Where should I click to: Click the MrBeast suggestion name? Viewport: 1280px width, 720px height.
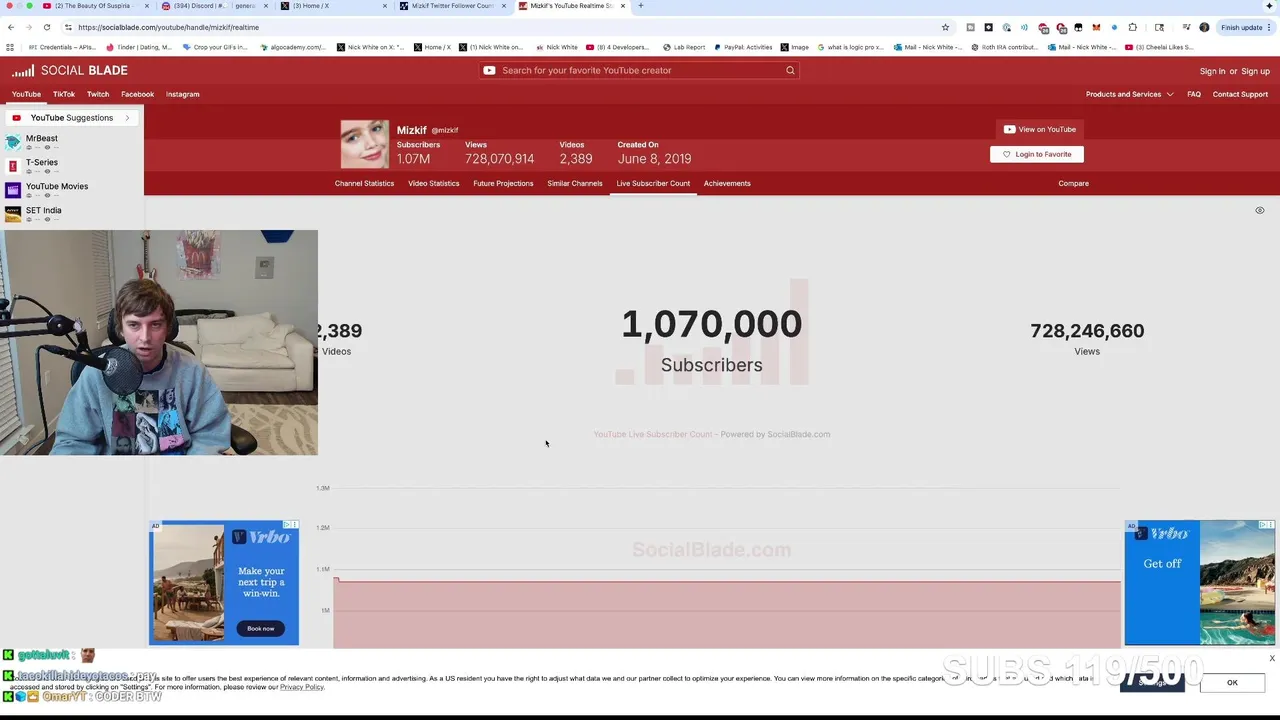point(42,138)
